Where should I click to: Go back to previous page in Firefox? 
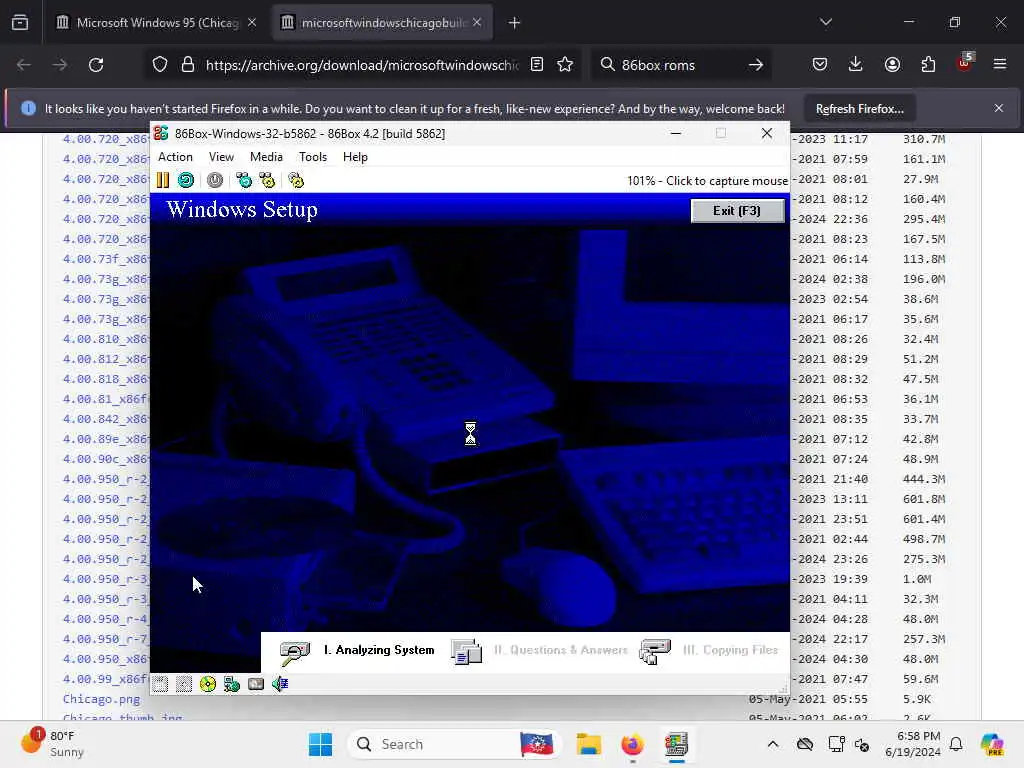[x=24, y=65]
